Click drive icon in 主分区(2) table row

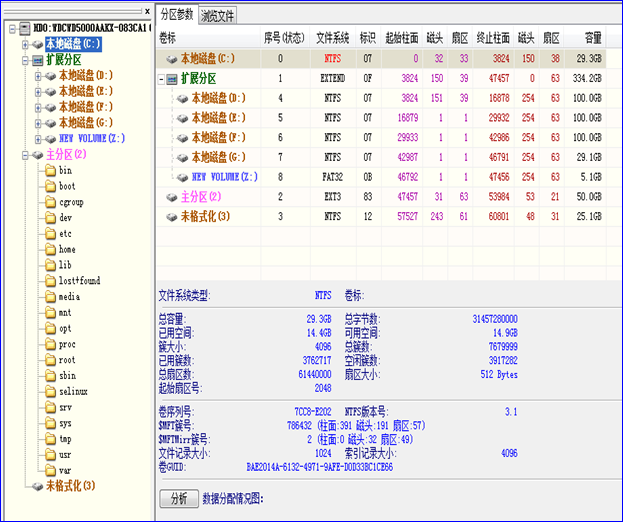[172, 197]
